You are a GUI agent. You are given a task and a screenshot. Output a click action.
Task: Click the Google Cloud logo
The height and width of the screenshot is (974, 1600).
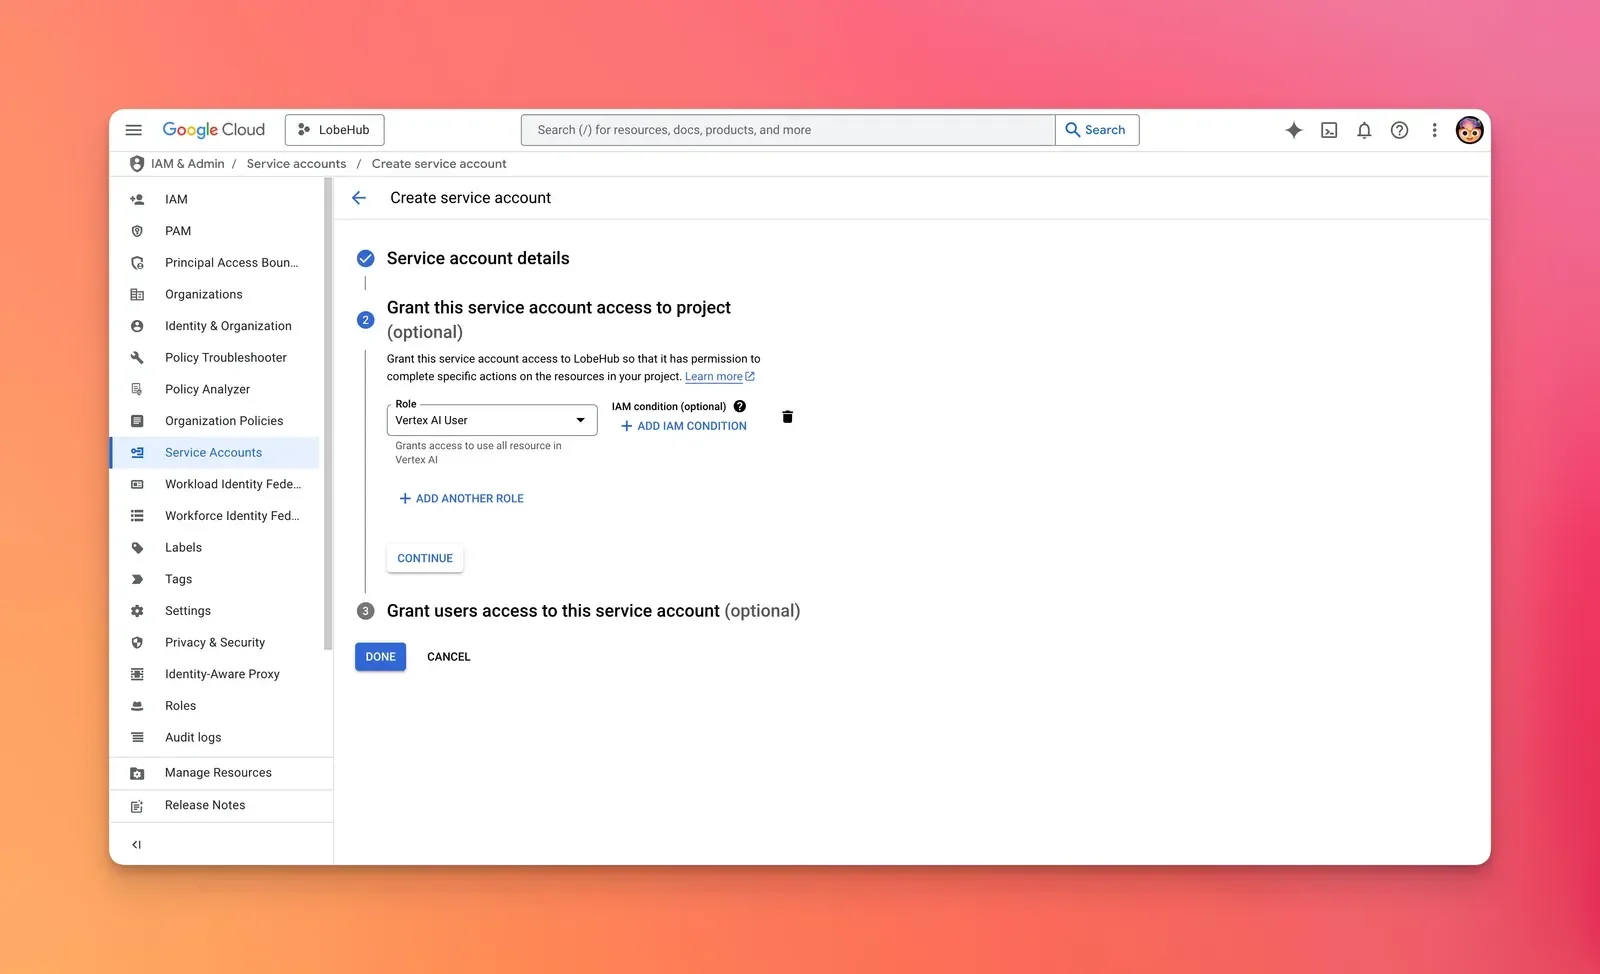(213, 130)
